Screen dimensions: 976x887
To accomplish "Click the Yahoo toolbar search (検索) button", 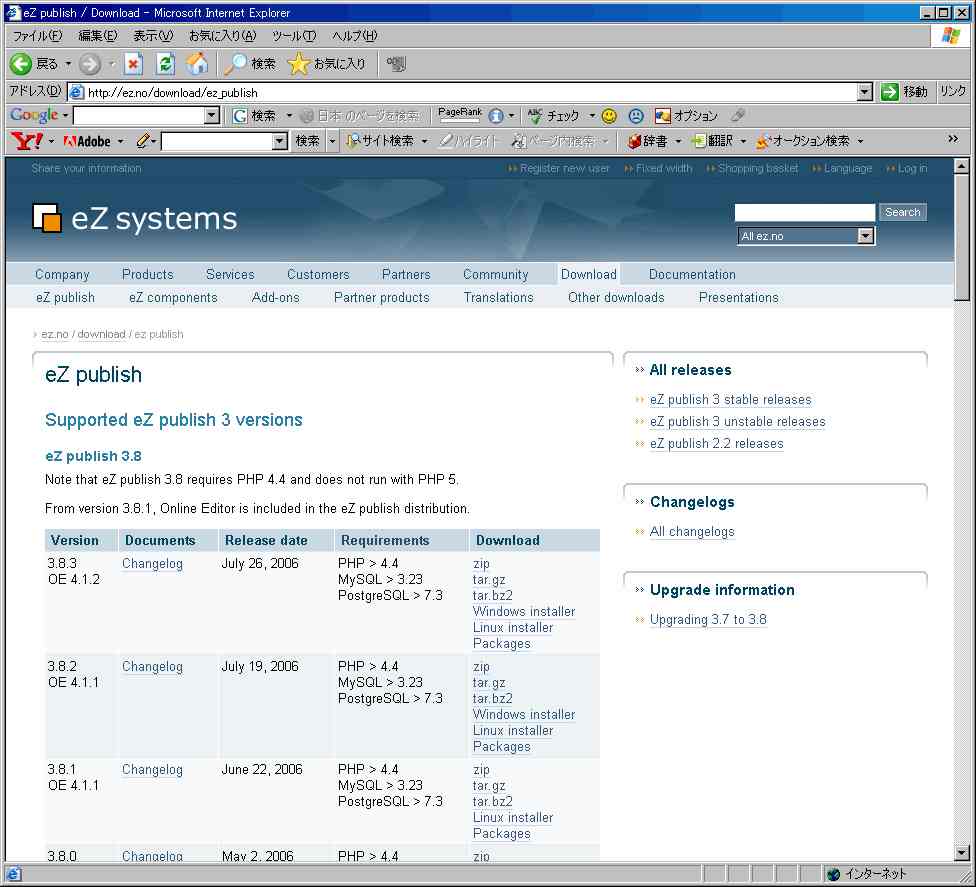I will click(307, 141).
